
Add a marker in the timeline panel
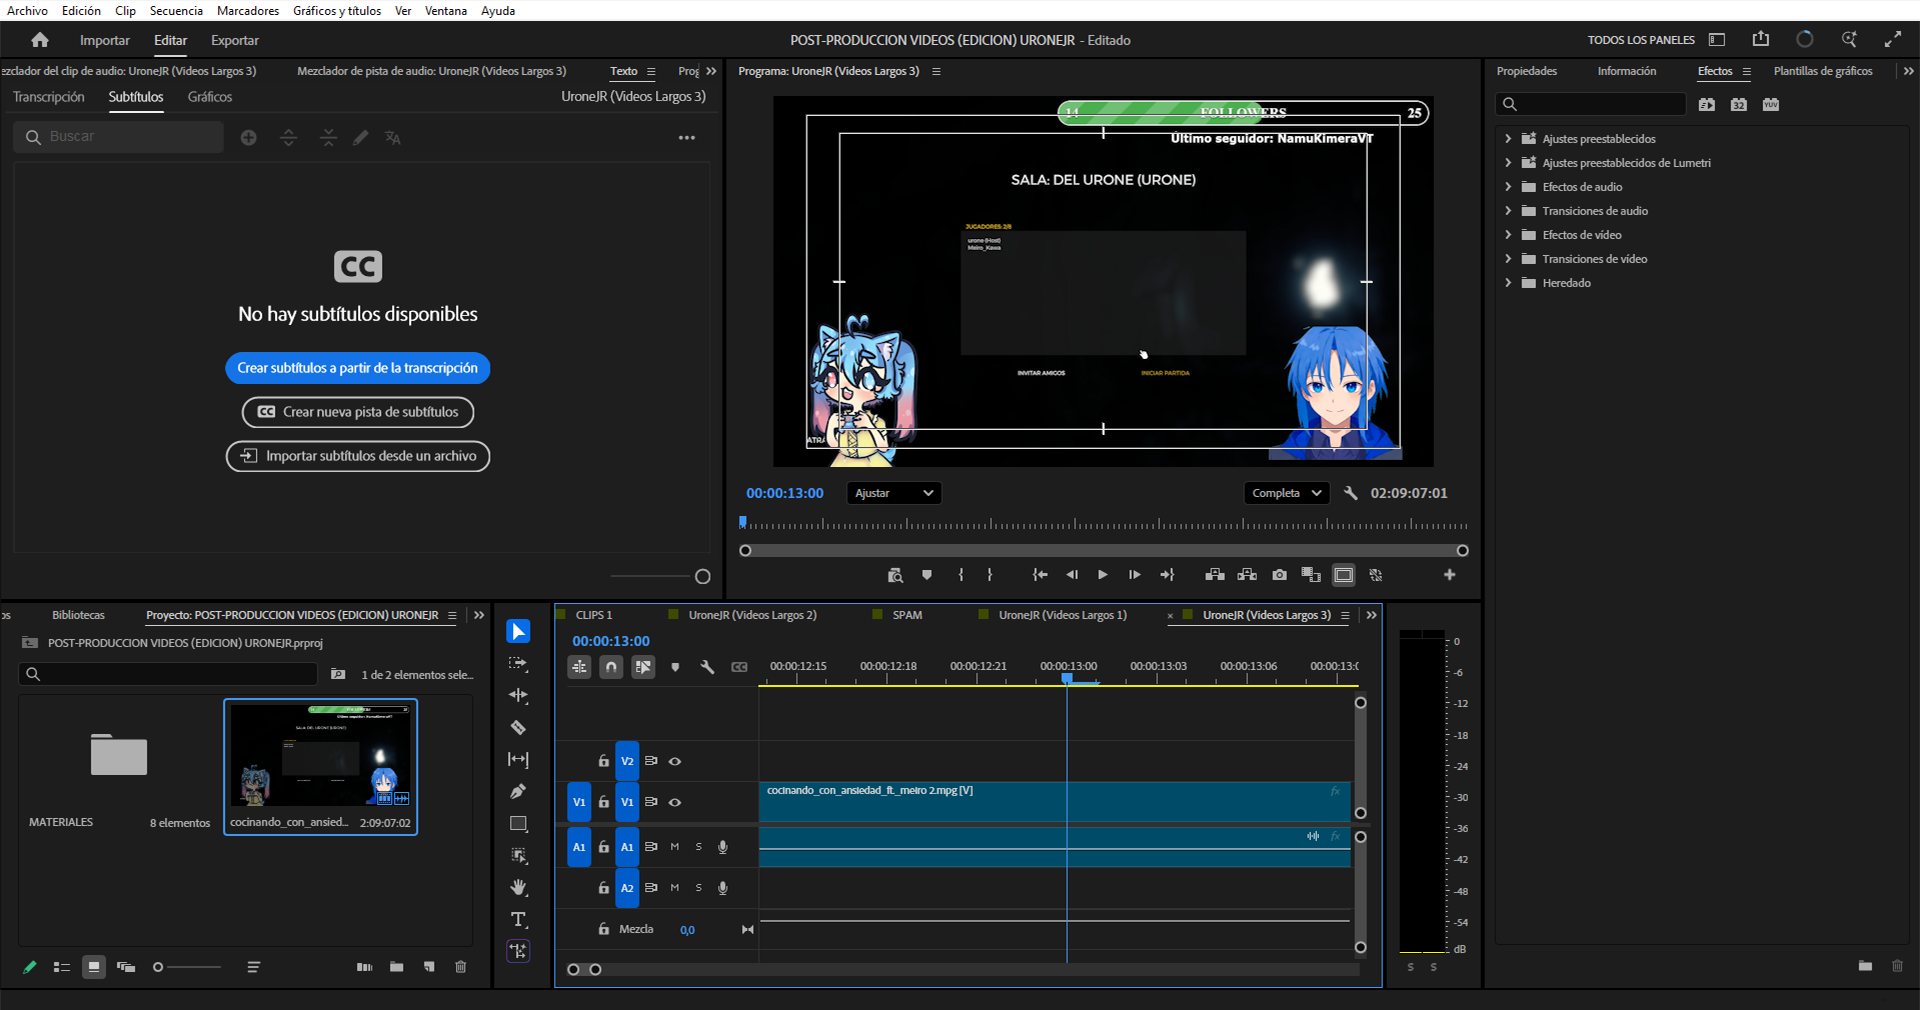(675, 667)
